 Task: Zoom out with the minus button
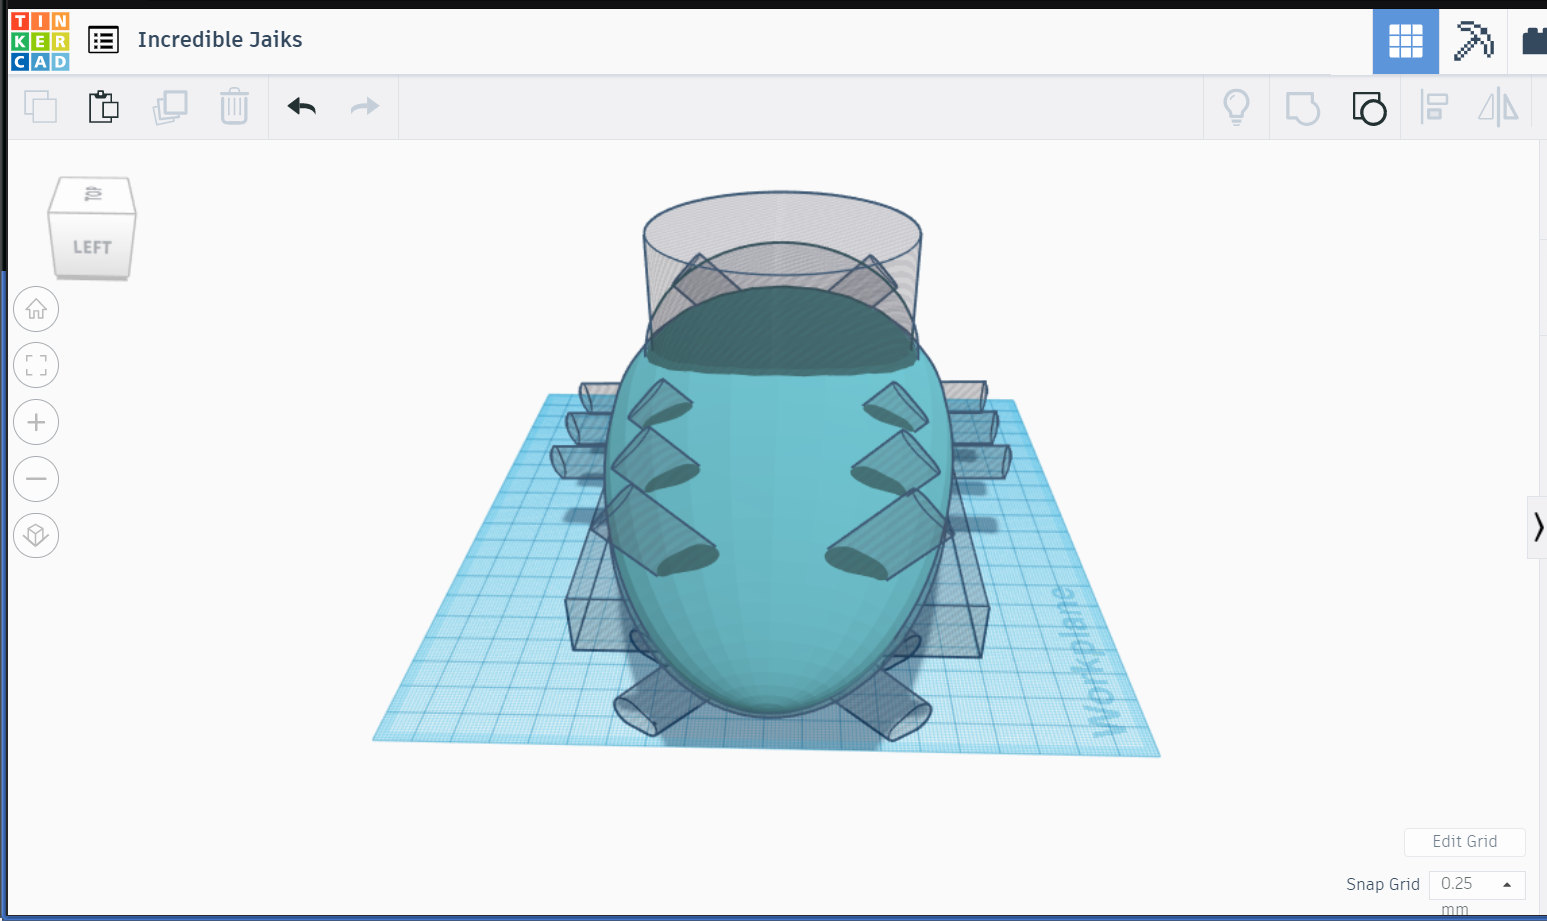pos(36,479)
